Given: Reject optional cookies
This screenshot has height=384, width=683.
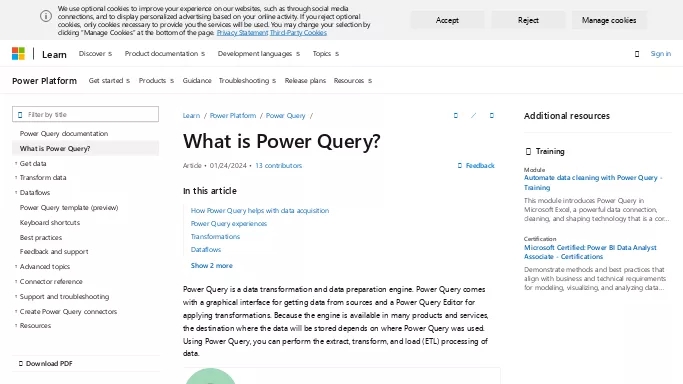Looking at the screenshot, I should pyautogui.click(x=528, y=20).
